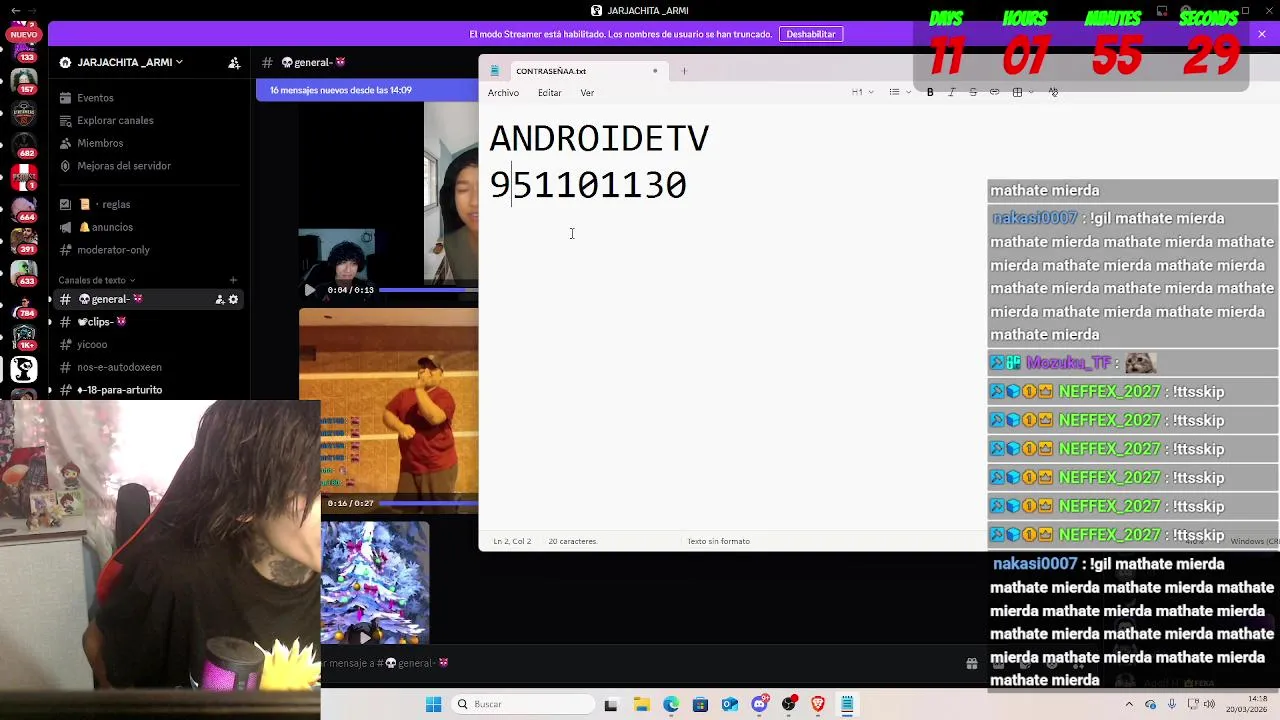1280x720 pixels.
Task: Click the Christmas tree video thumbnail
Action: [375, 583]
